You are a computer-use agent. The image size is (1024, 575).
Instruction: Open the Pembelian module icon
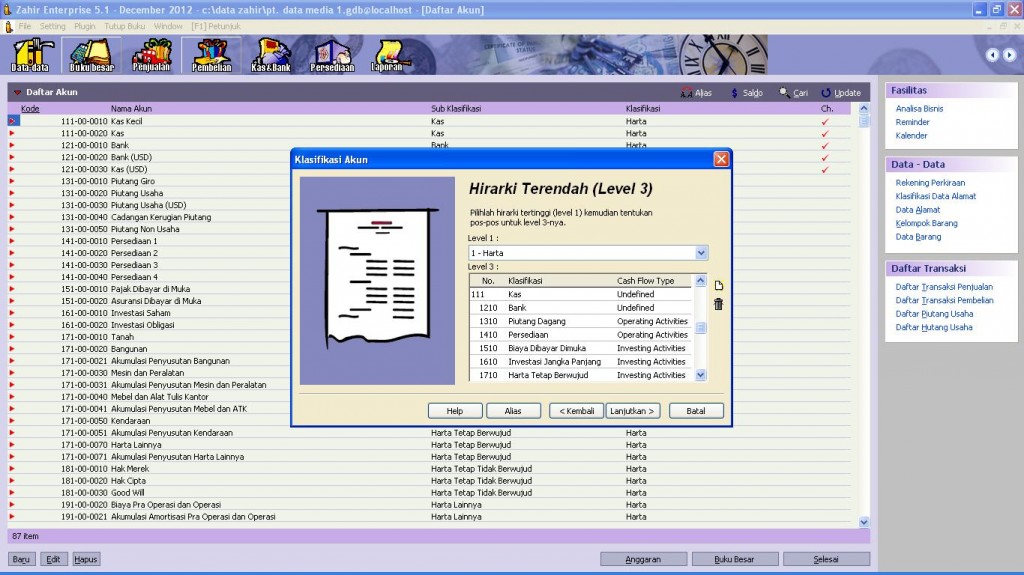(211, 55)
